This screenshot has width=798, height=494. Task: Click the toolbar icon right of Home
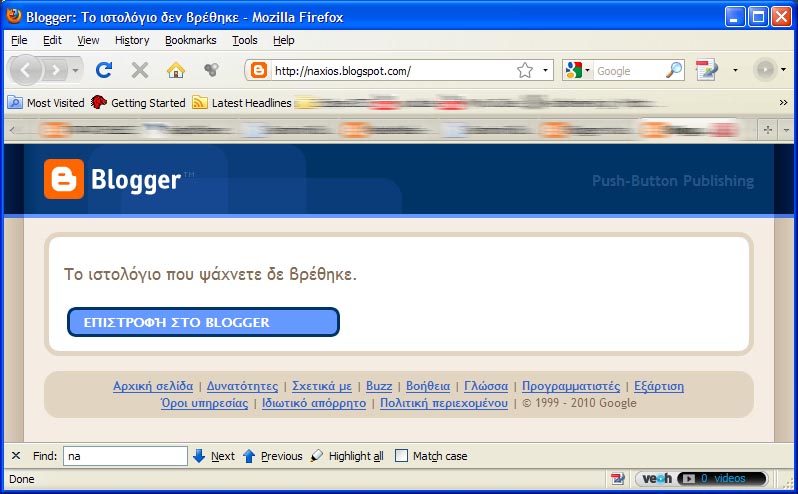(211, 69)
